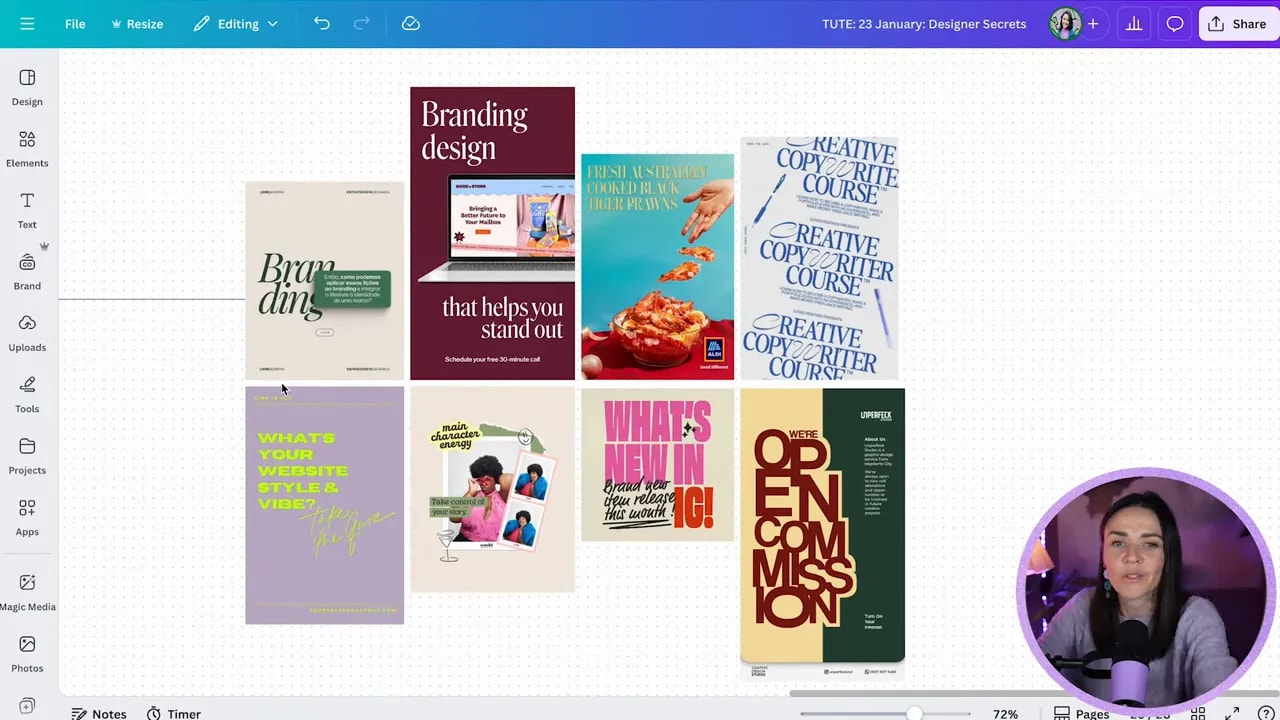Click the creative copywriter course poster thumbnail
This screenshot has height=720, width=1280.
(x=818, y=258)
